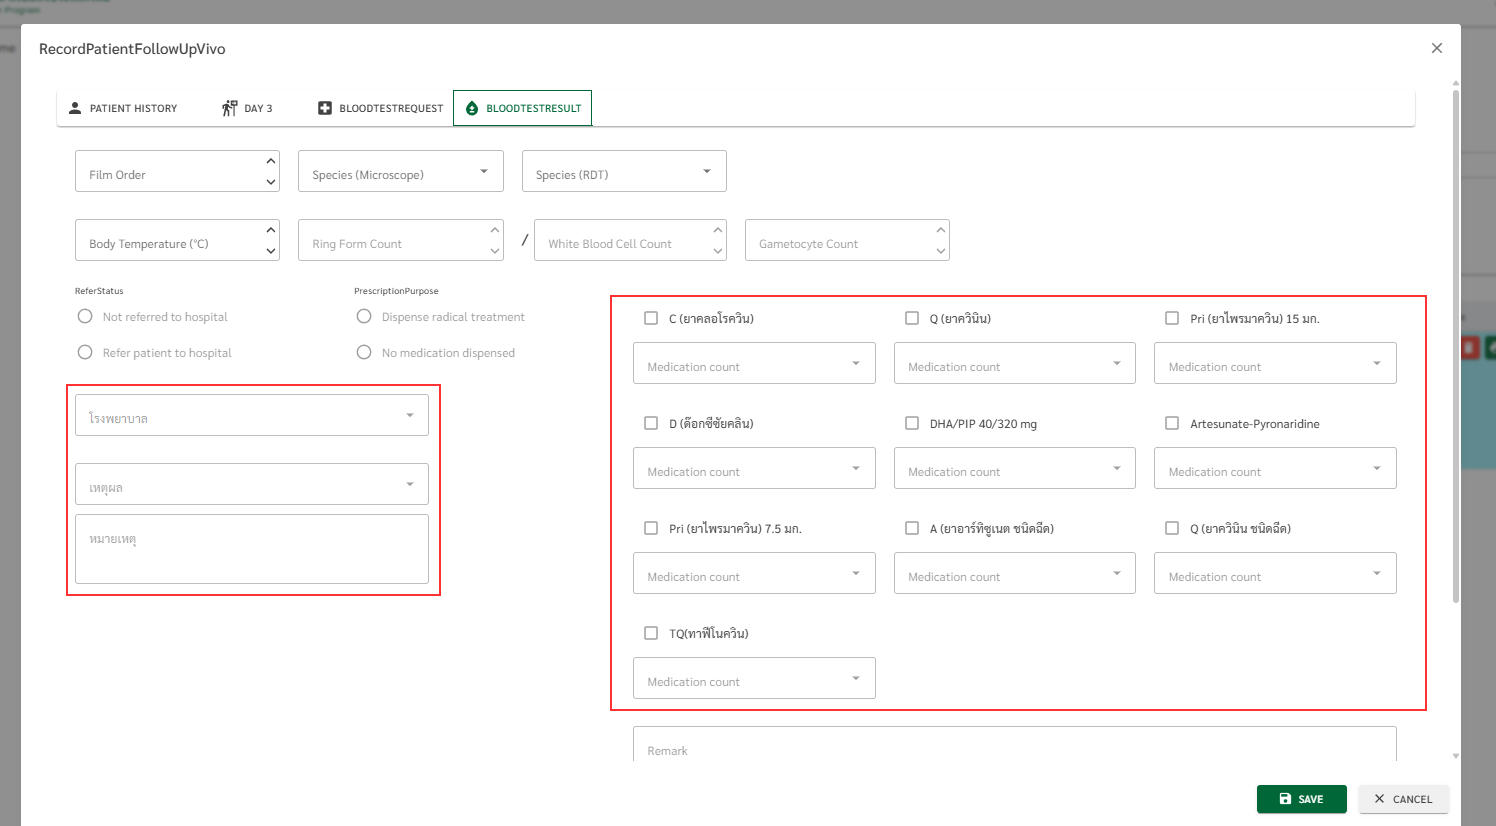The height and width of the screenshot is (826, 1496).
Task: Select Refer patient to hospital option
Action: (85, 353)
